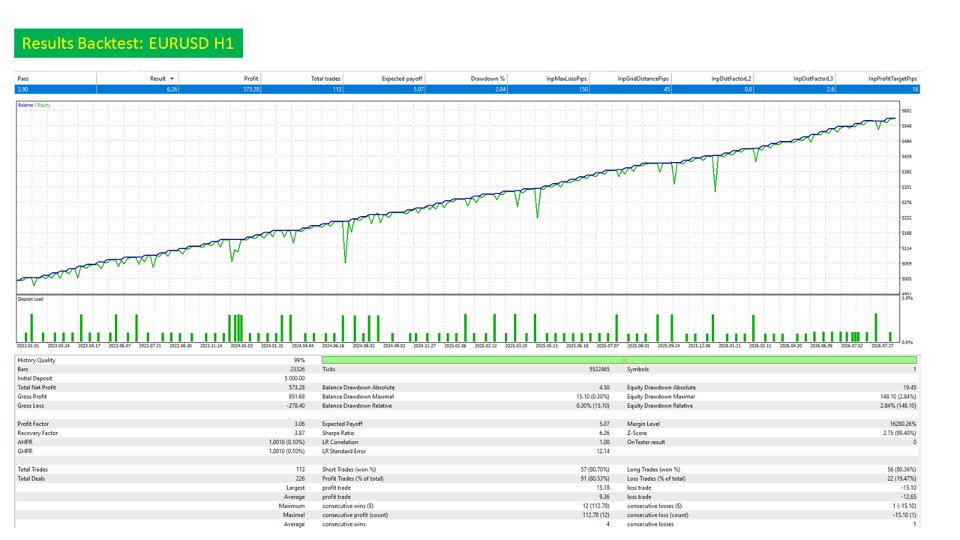Click the History Quality 99% value
This screenshot has width=960, height=540.
(299, 360)
